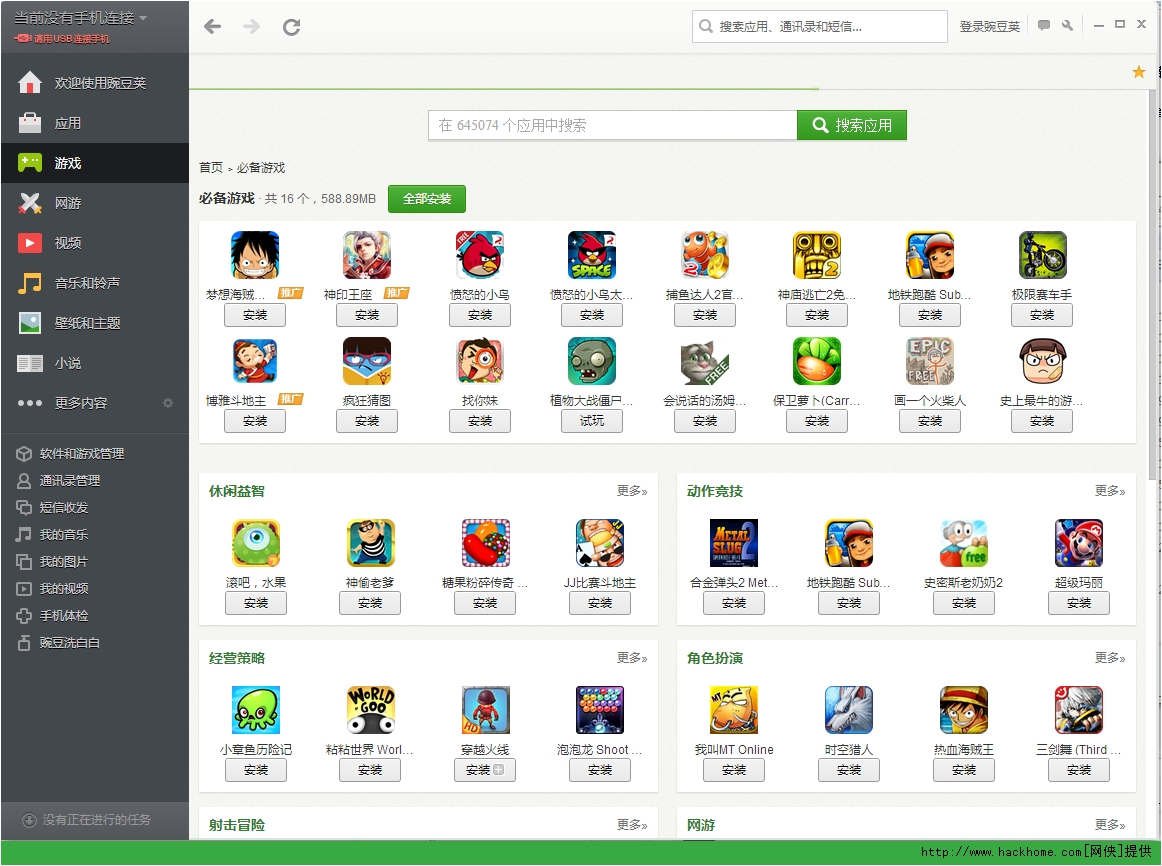Click the 没有正在进行的任务 status
1162x866 pixels.
pos(87,819)
